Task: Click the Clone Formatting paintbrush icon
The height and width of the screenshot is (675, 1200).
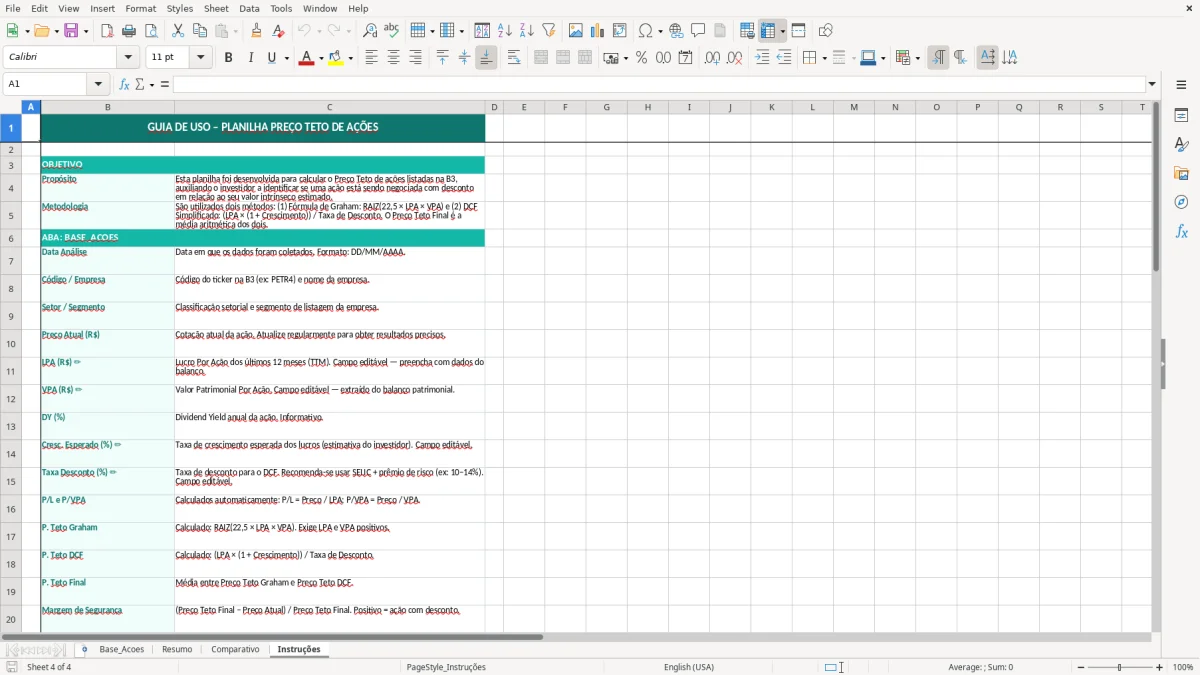Action: point(257,31)
